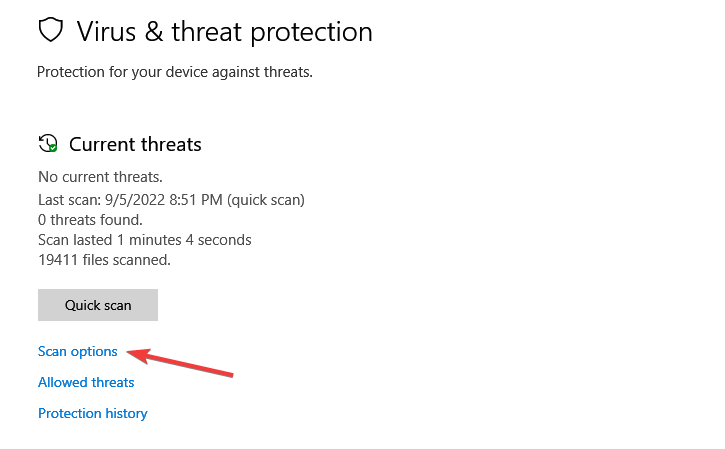The height and width of the screenshot is (449, 725).
Task: Click the Current threats section heading text
Action: (x=135, y=144)
